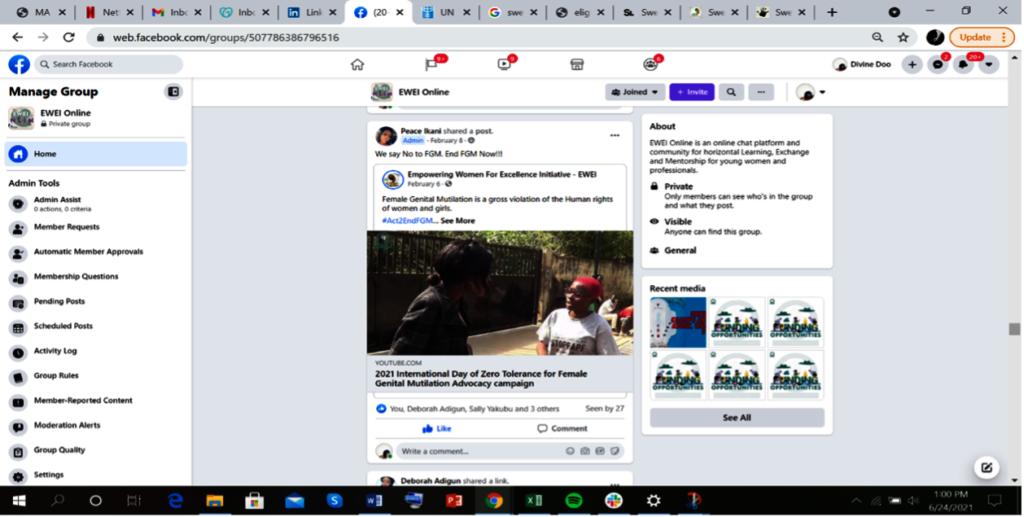The width and height of the screenshot is (1024, 517).
Task: Click the Facebook logo
Action: pyautogui.click(x=19, y=64)
